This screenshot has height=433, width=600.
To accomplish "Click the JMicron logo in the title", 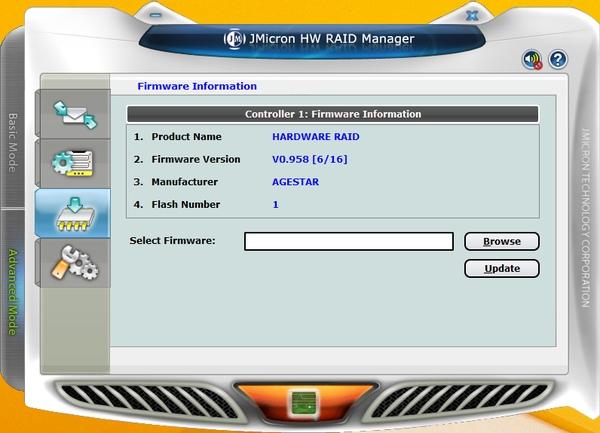I will click(x=234, y=39).
